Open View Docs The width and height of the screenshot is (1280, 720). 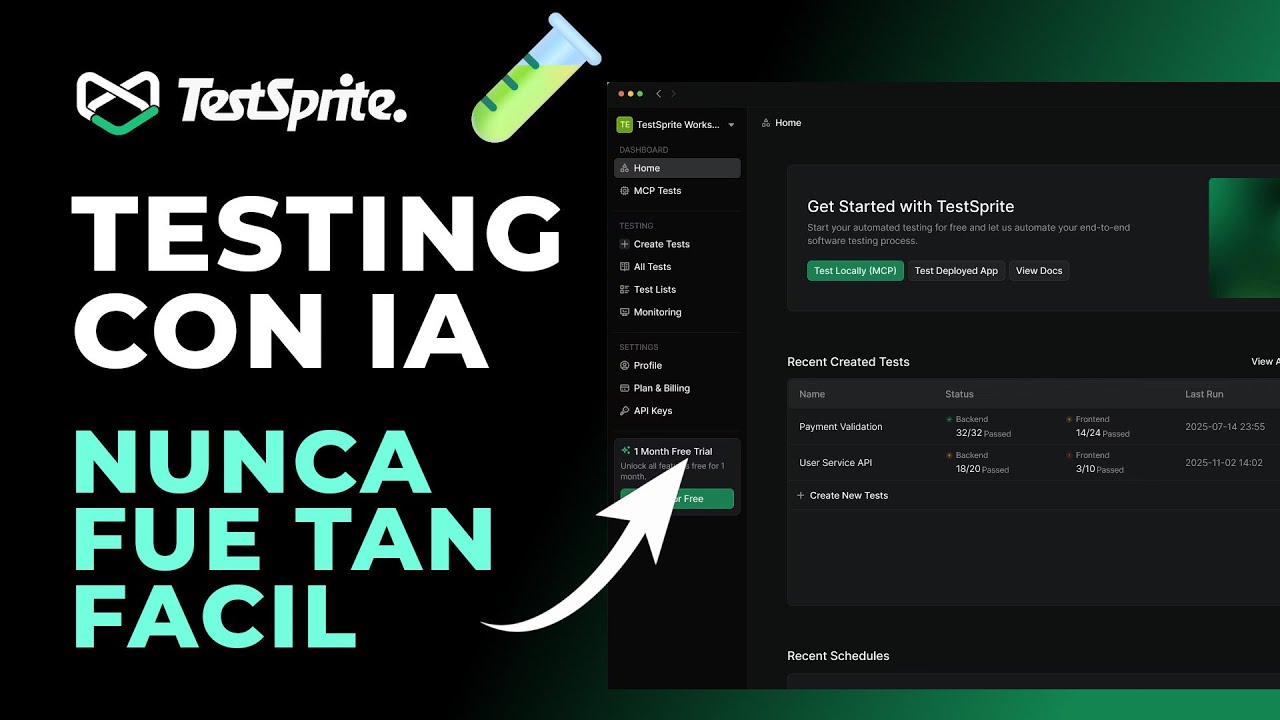click(x=1039, y=271)
